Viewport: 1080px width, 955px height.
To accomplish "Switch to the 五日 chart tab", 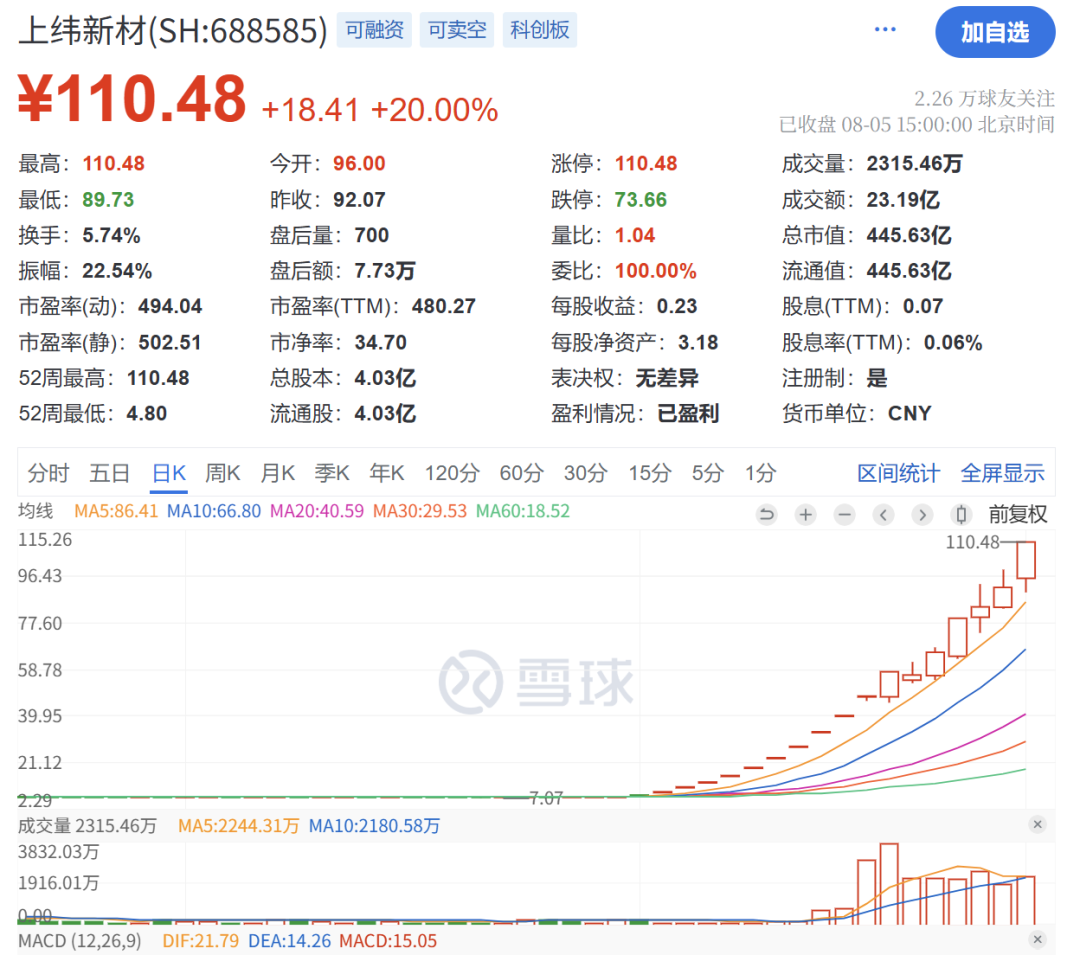I will [x=110, y=474].
